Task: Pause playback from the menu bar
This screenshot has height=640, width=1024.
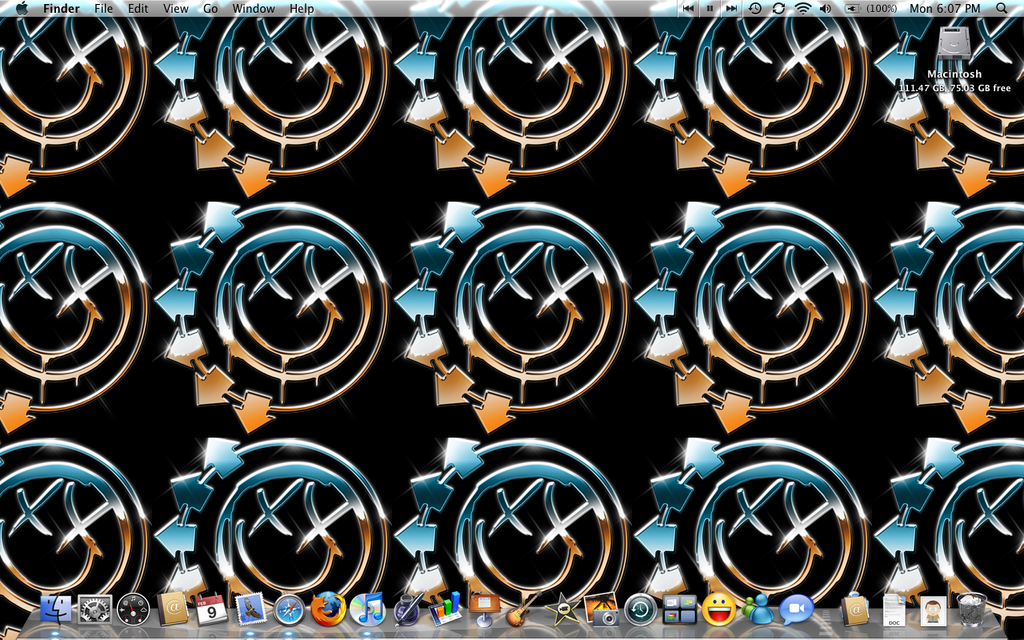Action: (x=710, y=8)
